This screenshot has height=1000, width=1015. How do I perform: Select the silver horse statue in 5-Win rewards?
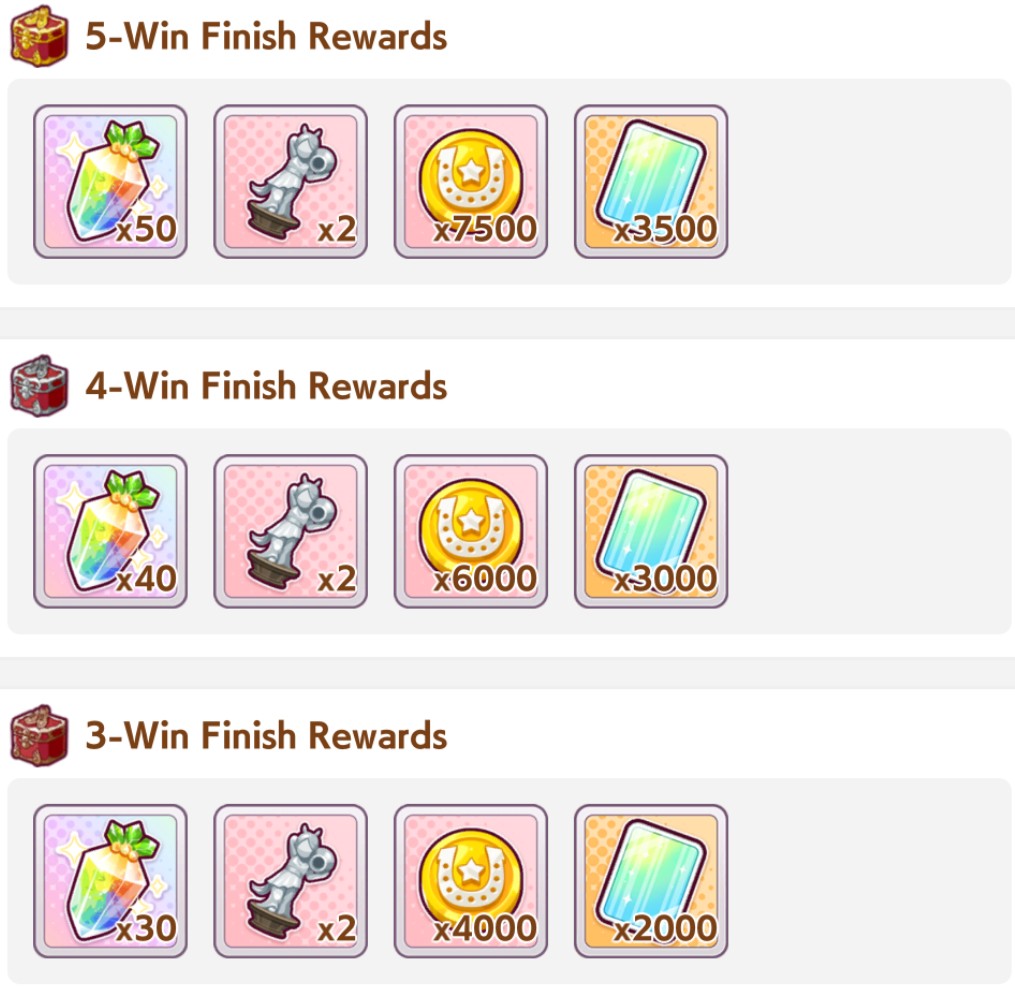click(x=291, y=181)
